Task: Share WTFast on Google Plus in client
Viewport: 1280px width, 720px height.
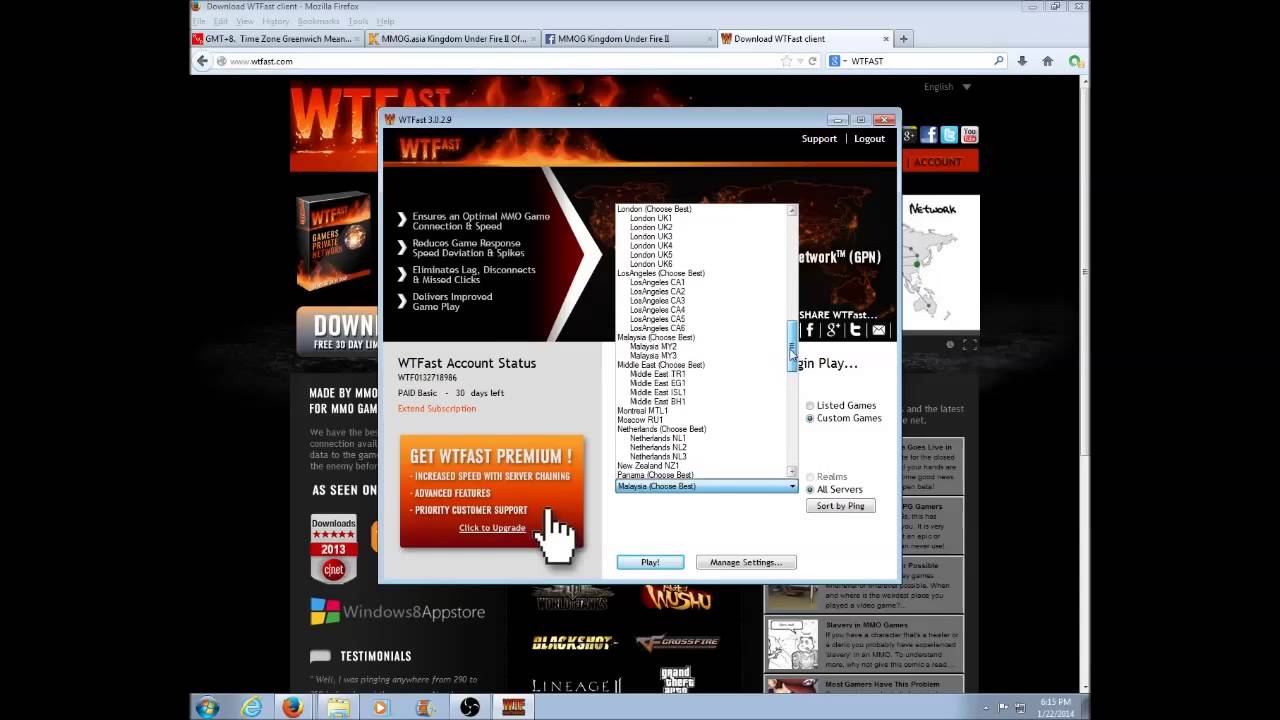Action: click(833, 330)
